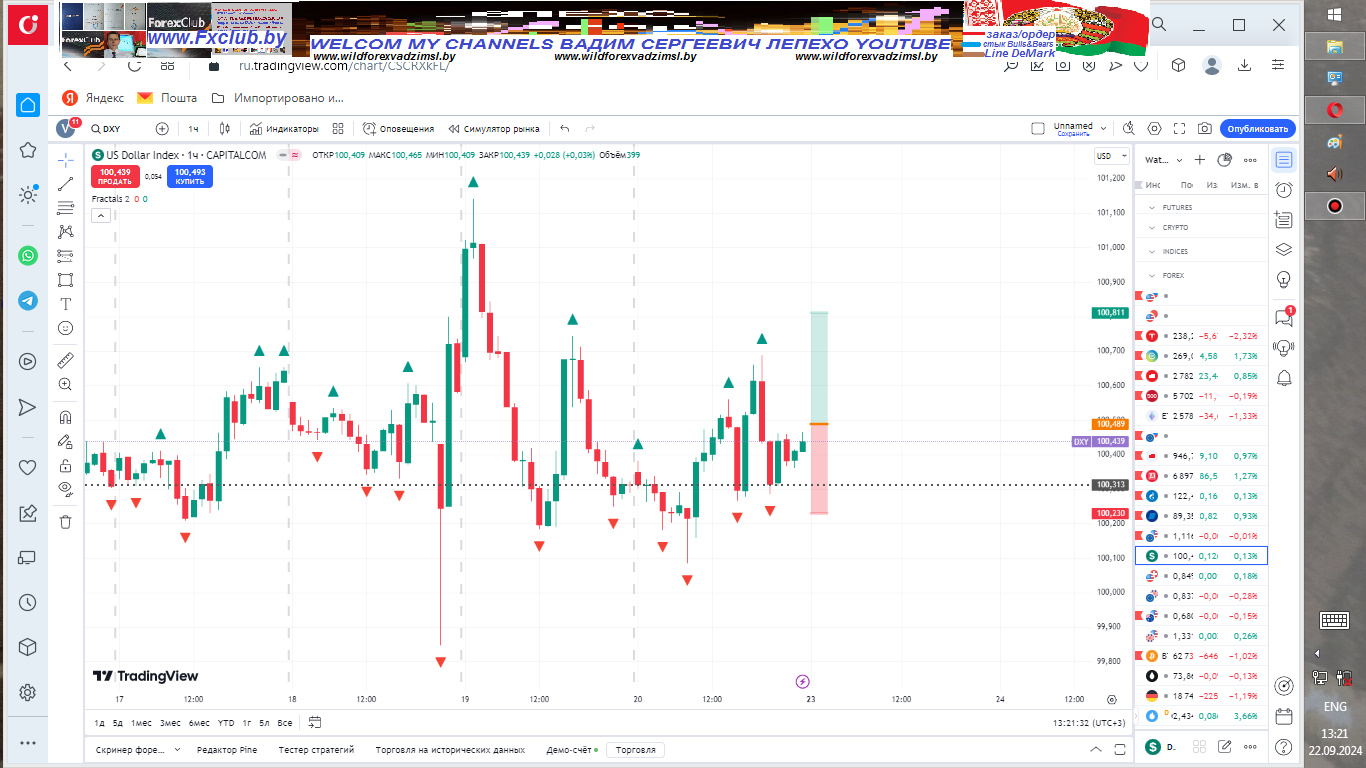
Task: Open the Редактор Pine tab
Action: click(x=227, y=749)
